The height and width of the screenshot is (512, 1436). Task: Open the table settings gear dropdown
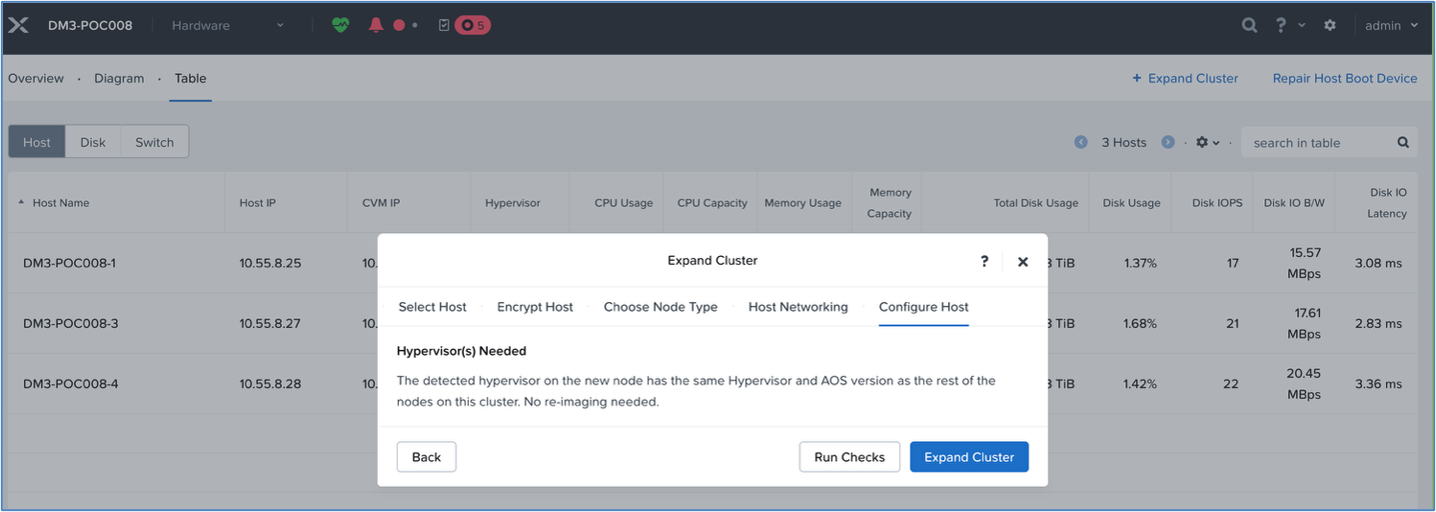[1208, 142]
